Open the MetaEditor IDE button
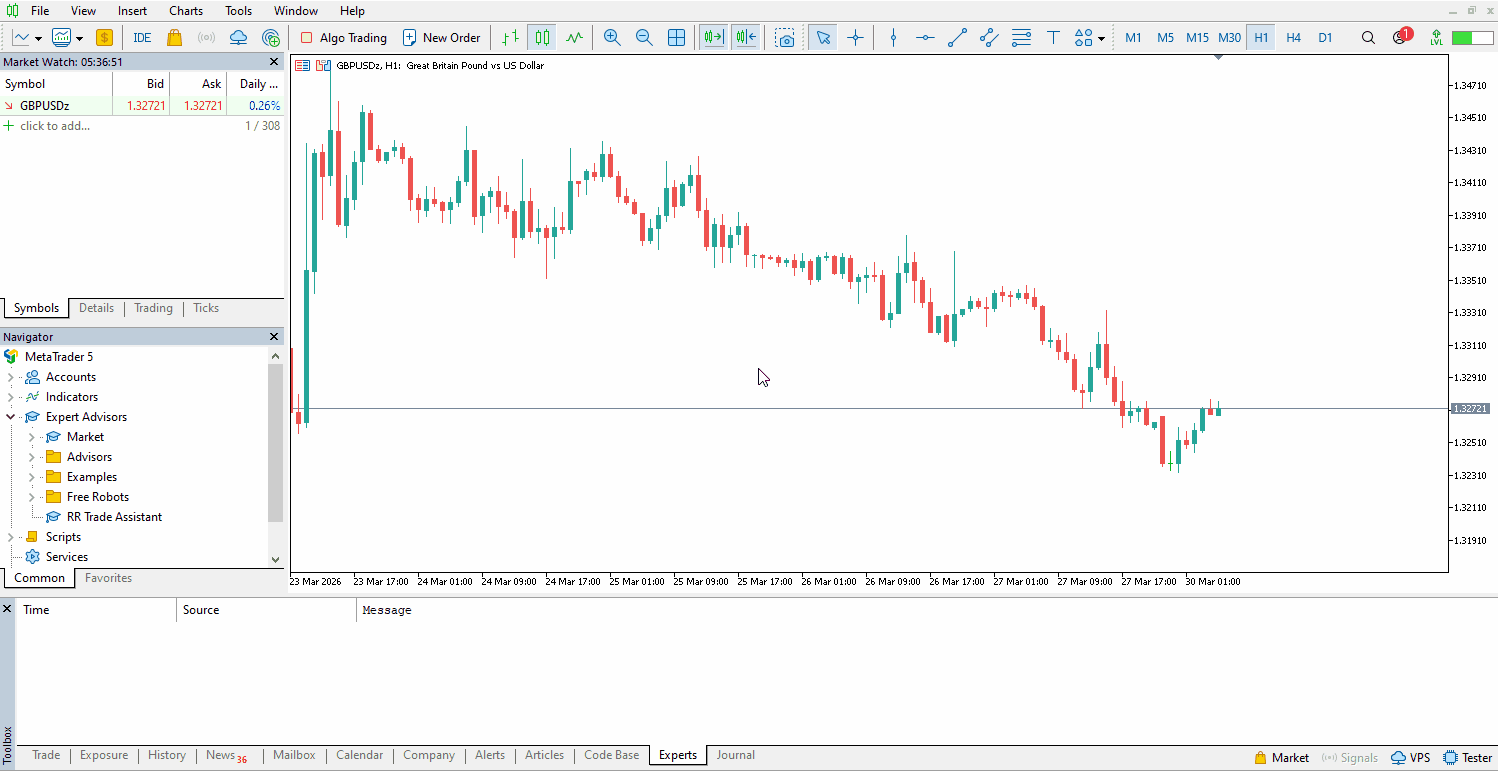Viewport: 1498px width, 771px height. 142,38
